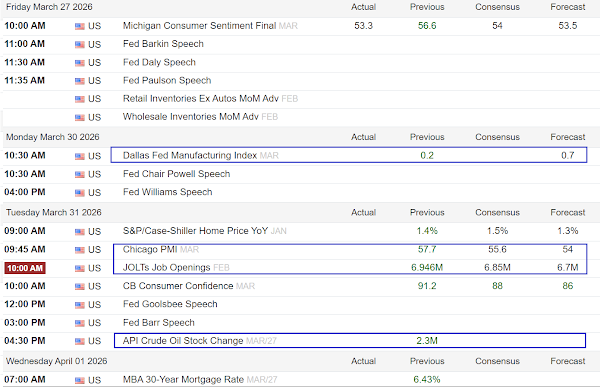
Task: Open S&P/Case-Shiller Home Price YoY event
Action: pos(195,231)
